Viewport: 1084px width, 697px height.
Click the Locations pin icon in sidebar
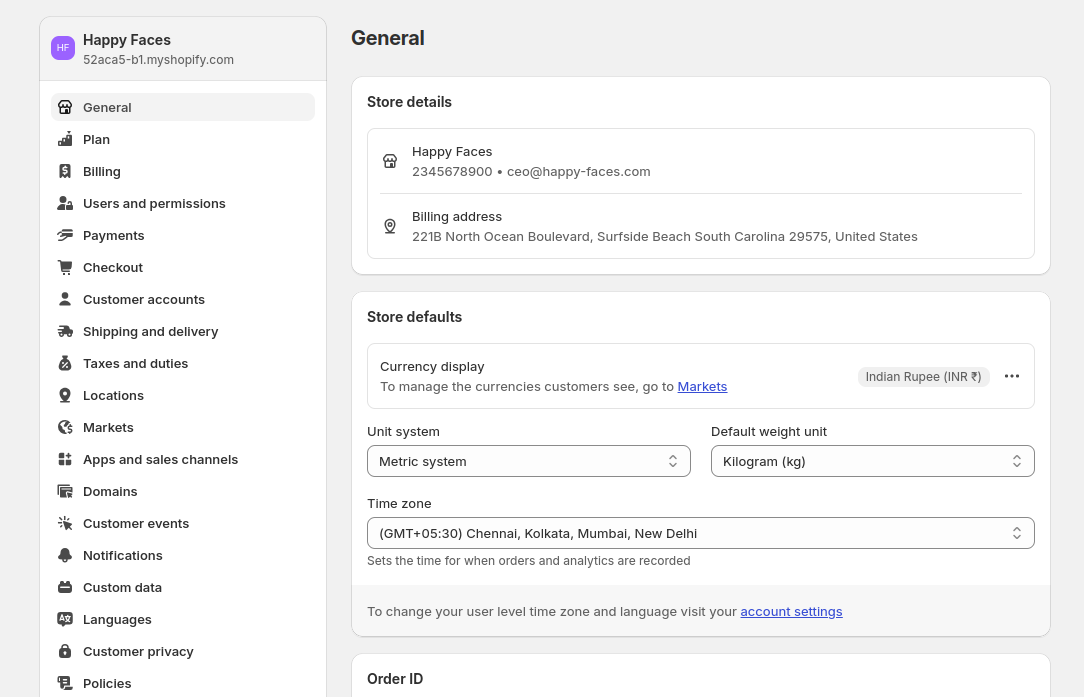pos(65,395)
